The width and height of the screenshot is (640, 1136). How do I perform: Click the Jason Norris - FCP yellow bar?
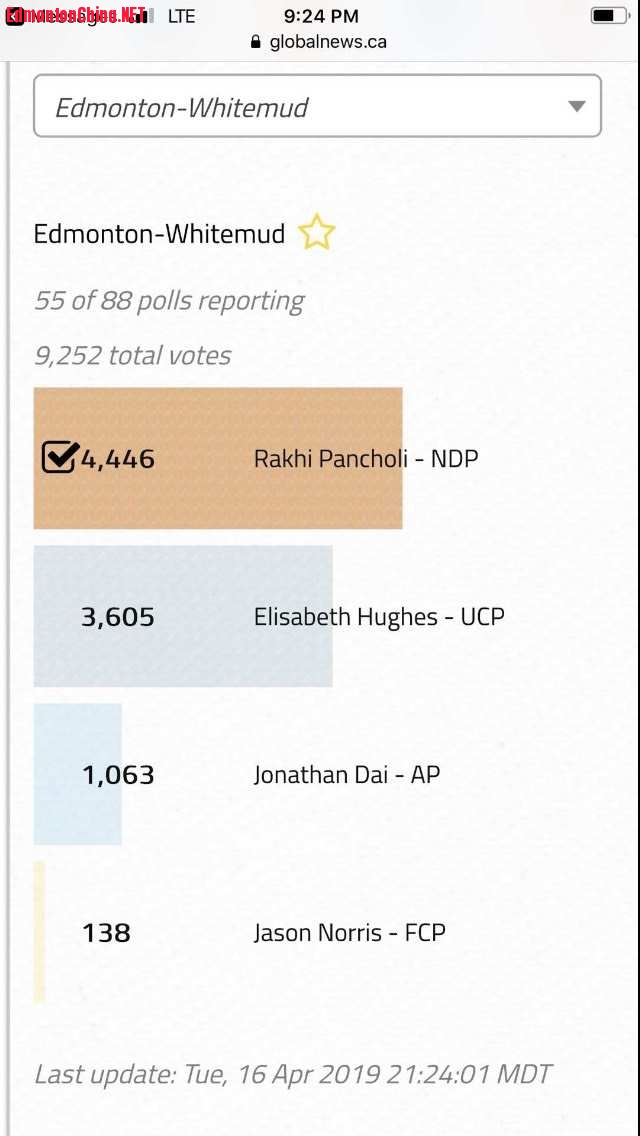39,932
